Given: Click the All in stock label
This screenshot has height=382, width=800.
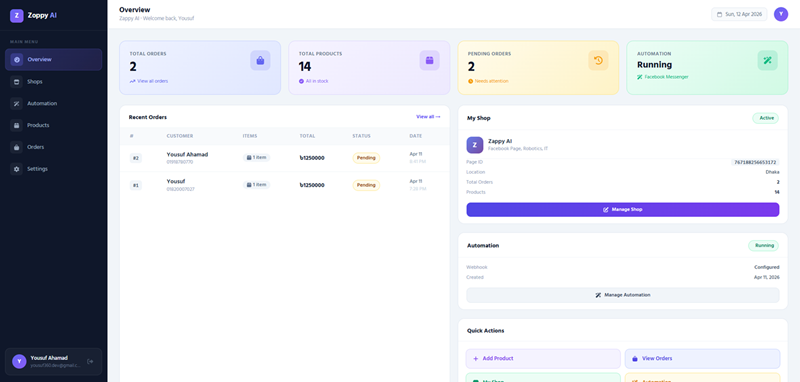Looking at the screenshot, I should 314,81.
